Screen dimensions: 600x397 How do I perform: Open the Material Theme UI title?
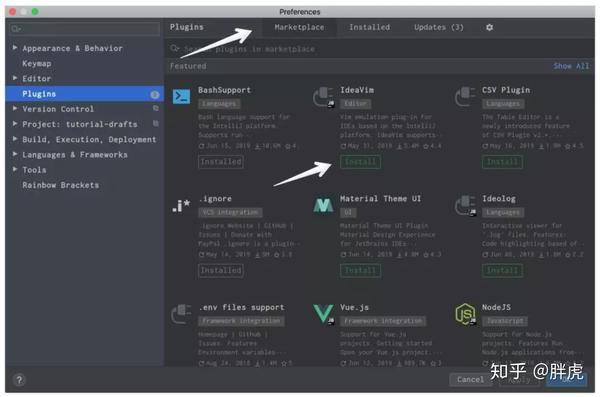click(x=380, y=199)
